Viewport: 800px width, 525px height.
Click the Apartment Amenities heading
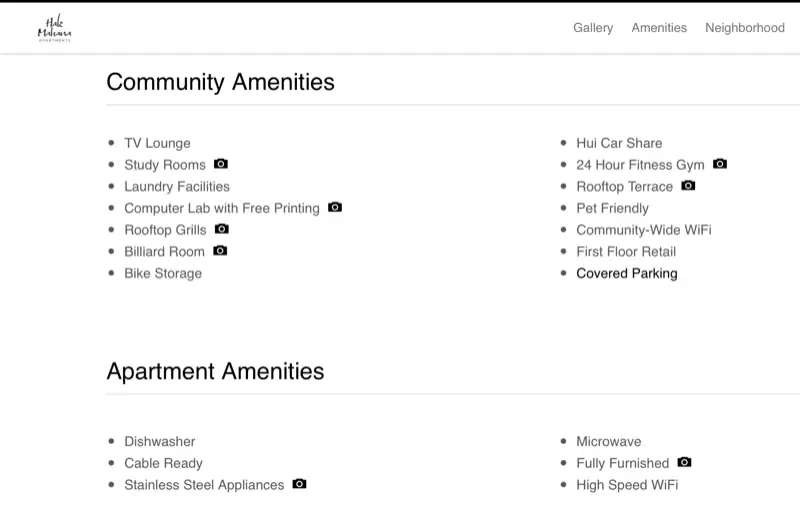215,371
